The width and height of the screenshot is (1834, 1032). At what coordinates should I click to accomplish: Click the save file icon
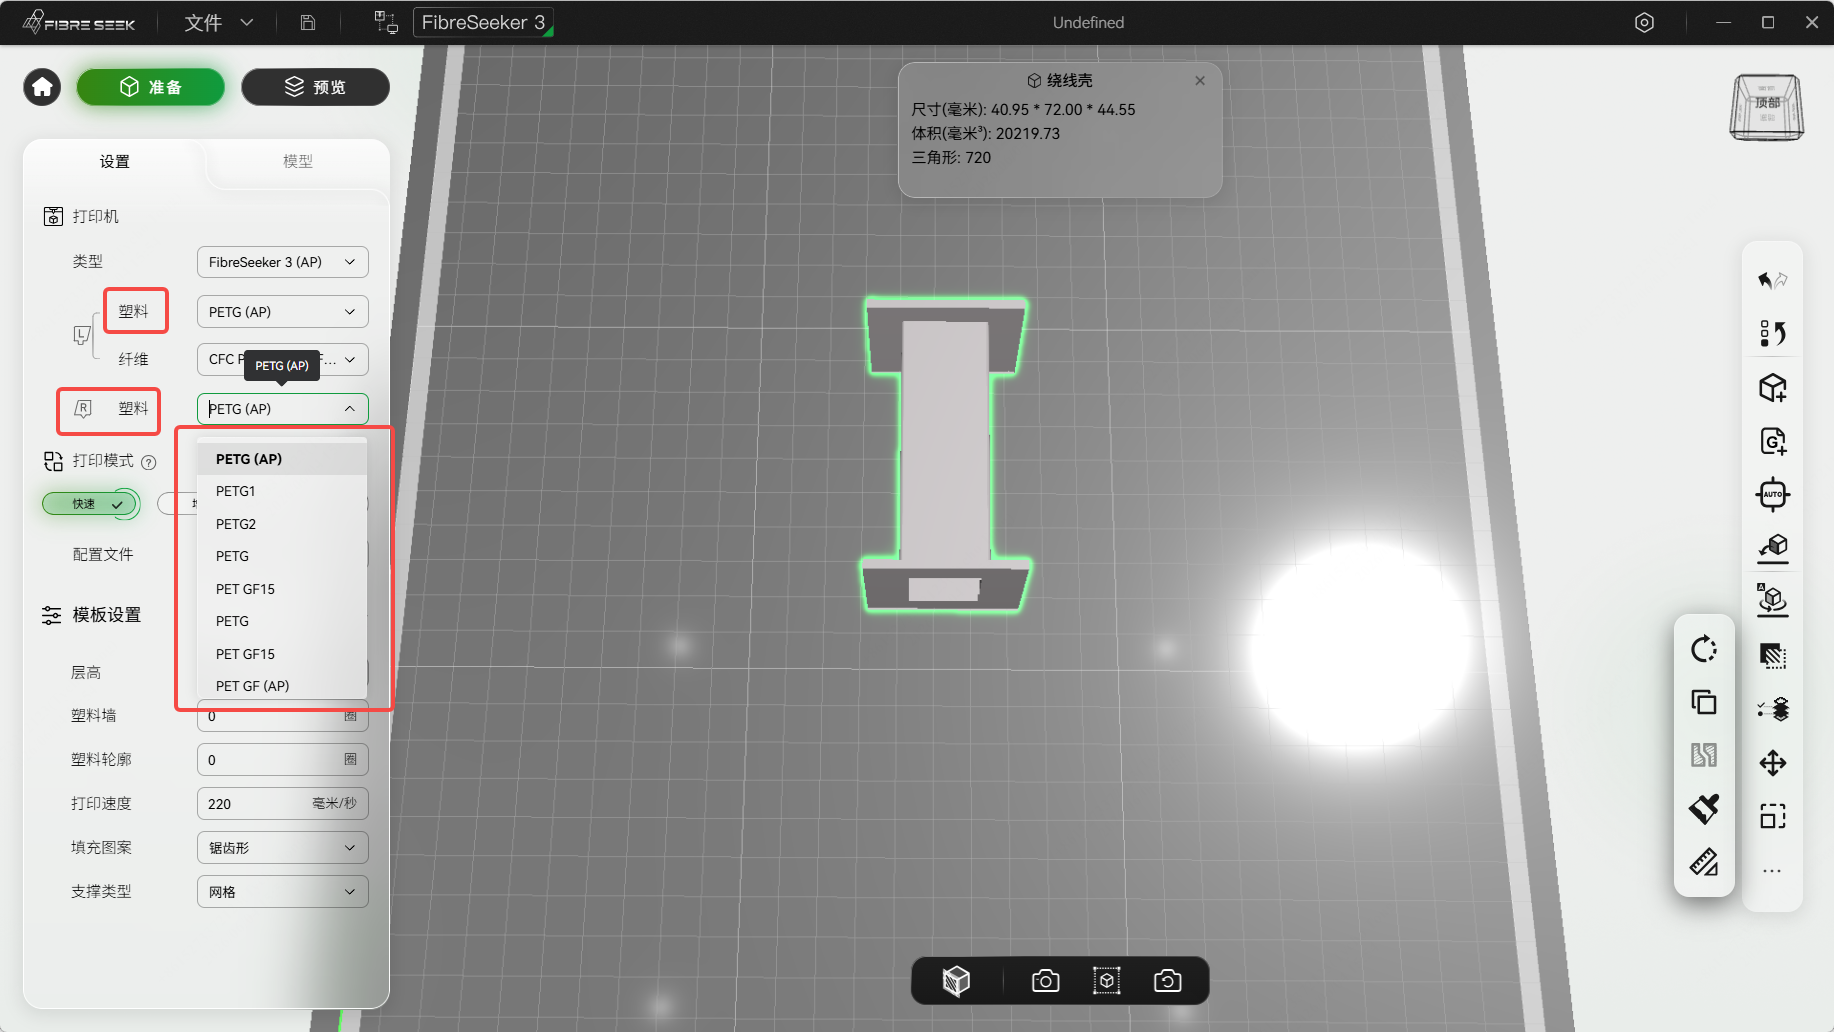point(308,22)
